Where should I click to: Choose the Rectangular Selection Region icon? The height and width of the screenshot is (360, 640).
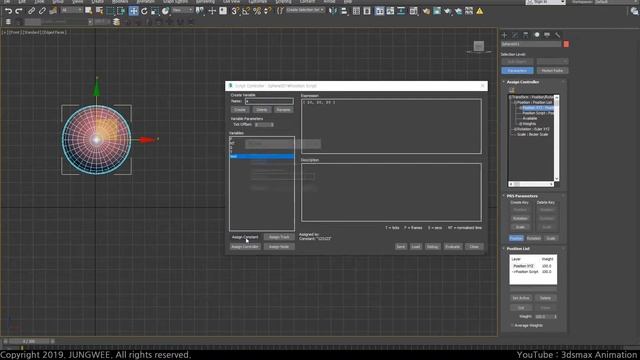click(x=111, y=11)
